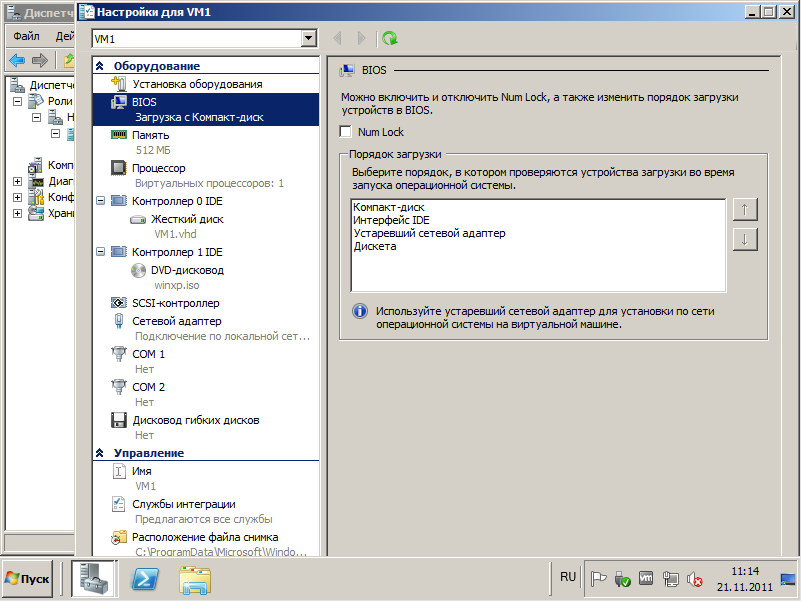Launch PowerShell from the taskbar
This screenshot has width=802, height=602.
pyautogui.click(x=146, y=578)
